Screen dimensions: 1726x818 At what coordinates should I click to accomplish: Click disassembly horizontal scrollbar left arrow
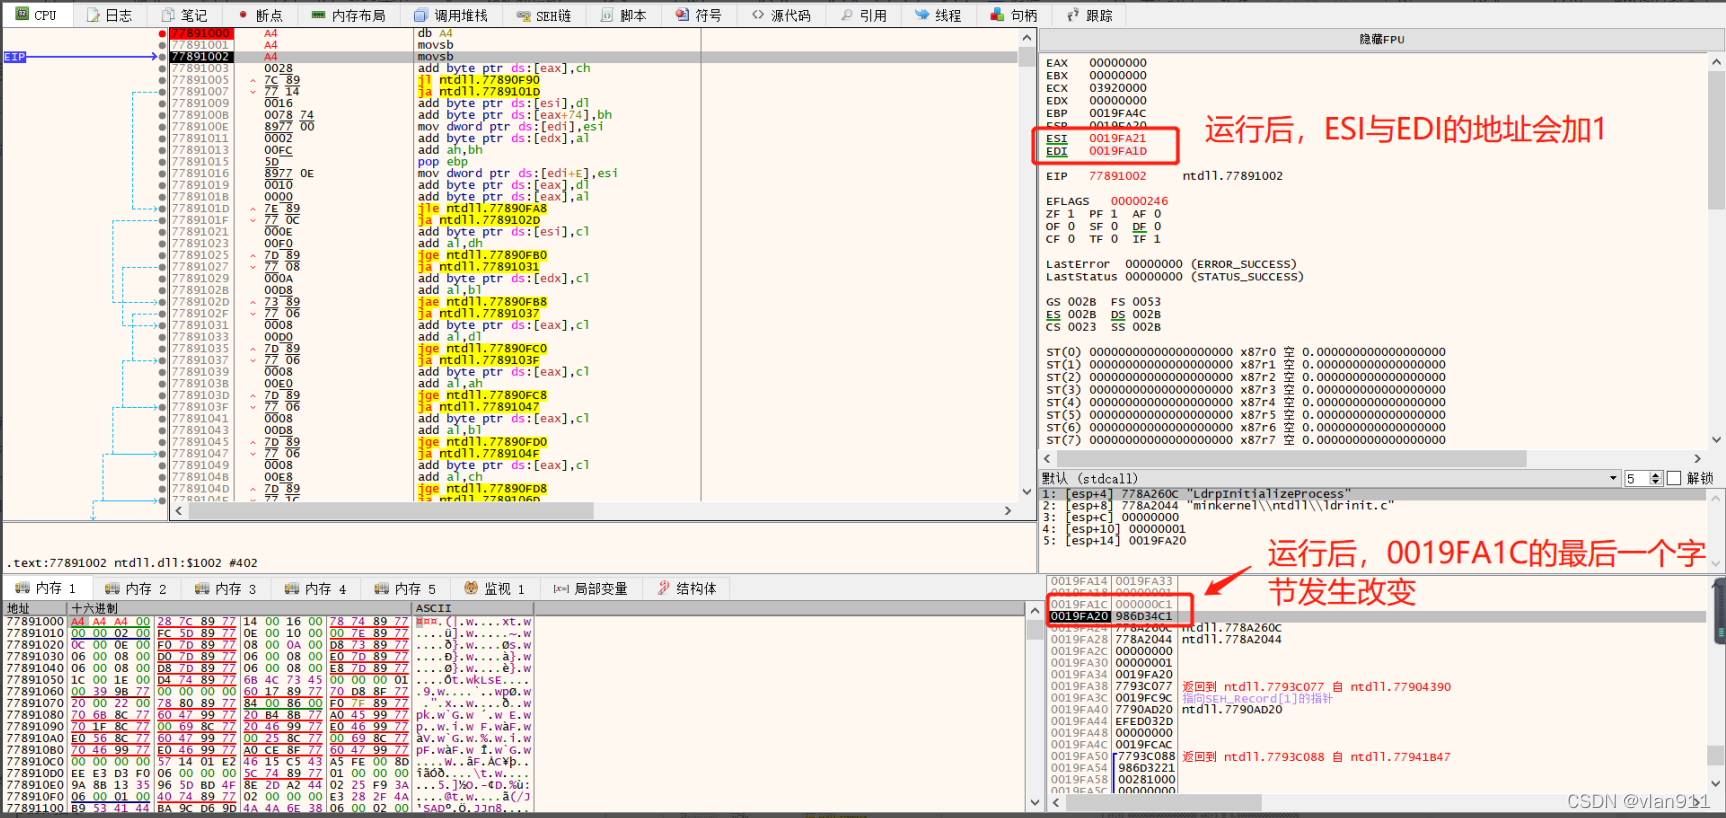point(179,510)
